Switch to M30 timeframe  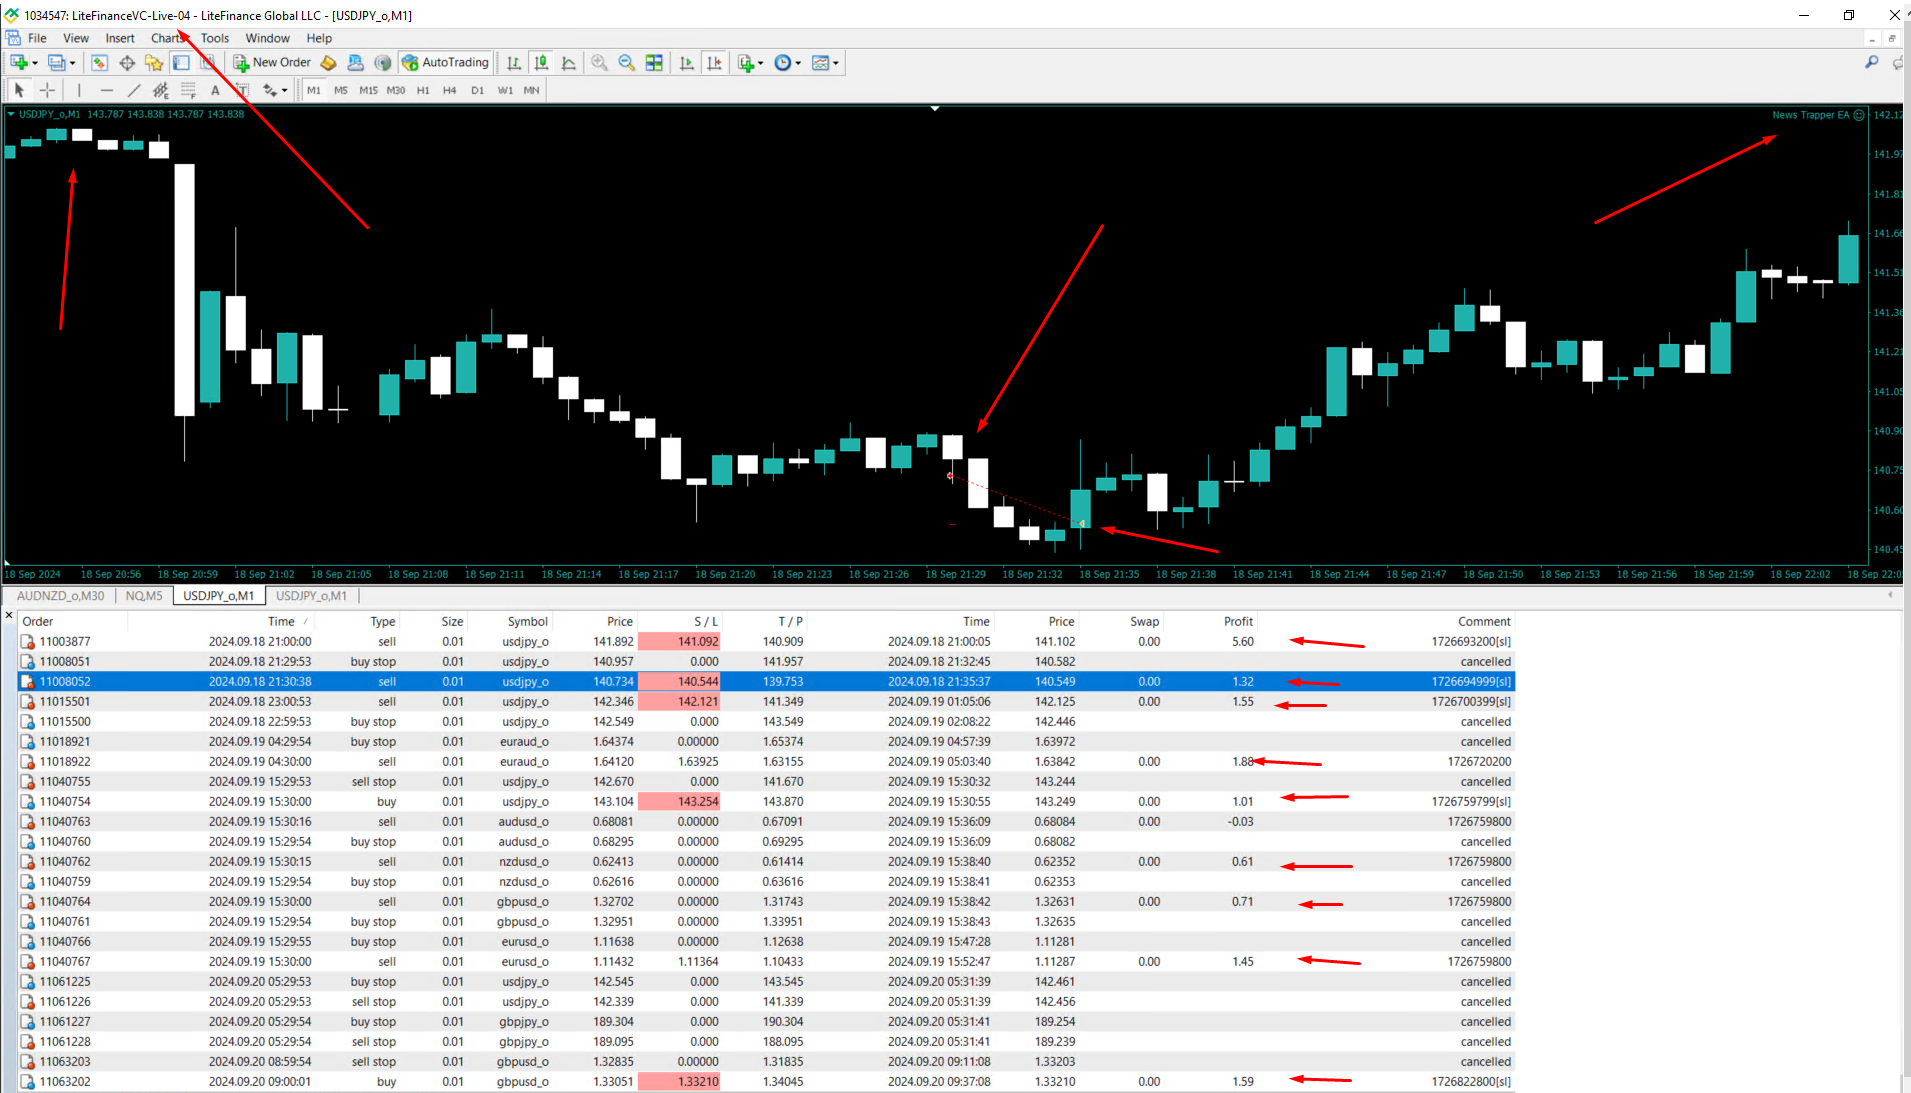(396, 90)
